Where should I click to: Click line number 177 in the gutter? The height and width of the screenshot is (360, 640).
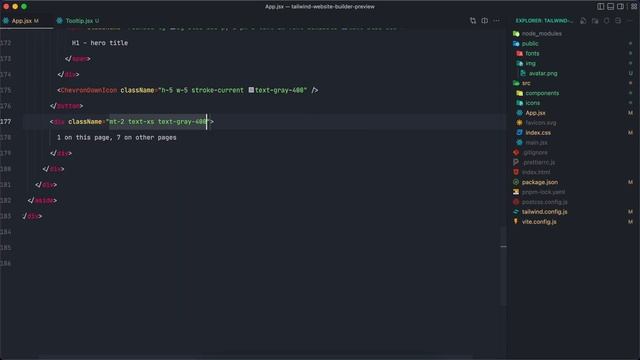pos(6,122)
